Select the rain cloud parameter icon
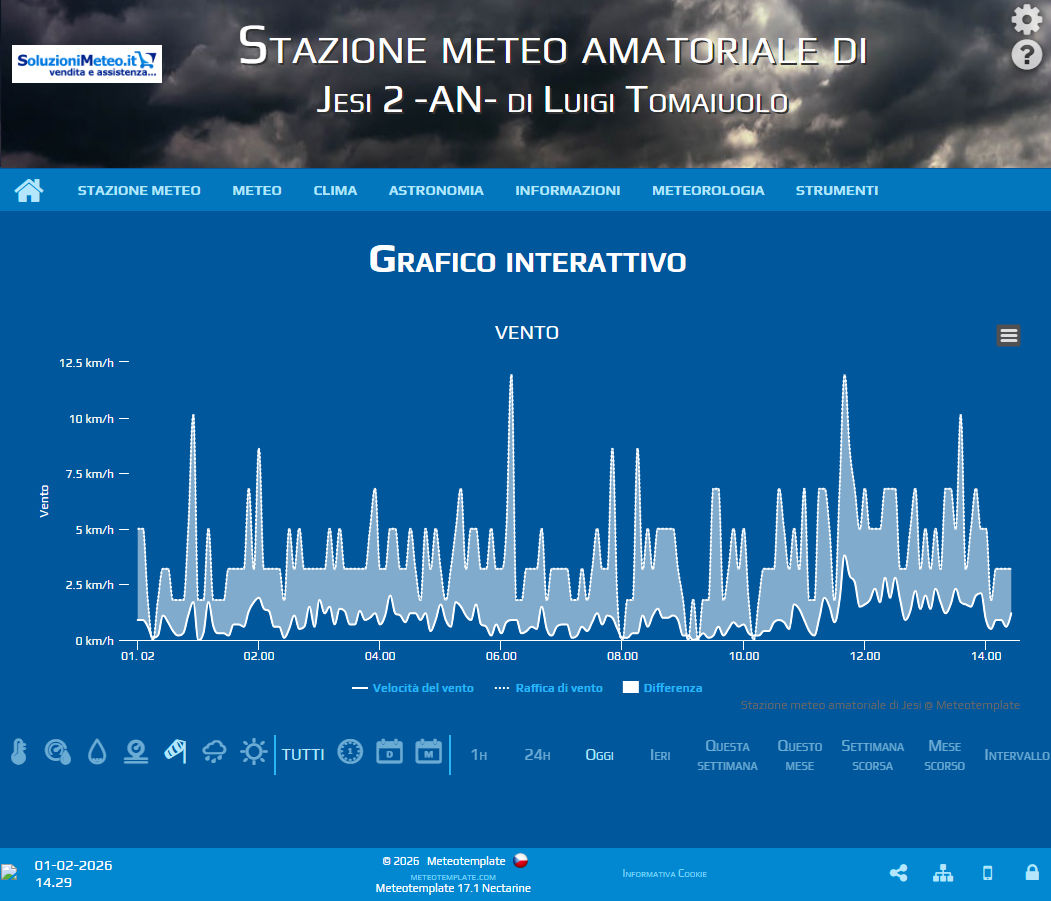The image size is (1051, 901). pos(214,752)
